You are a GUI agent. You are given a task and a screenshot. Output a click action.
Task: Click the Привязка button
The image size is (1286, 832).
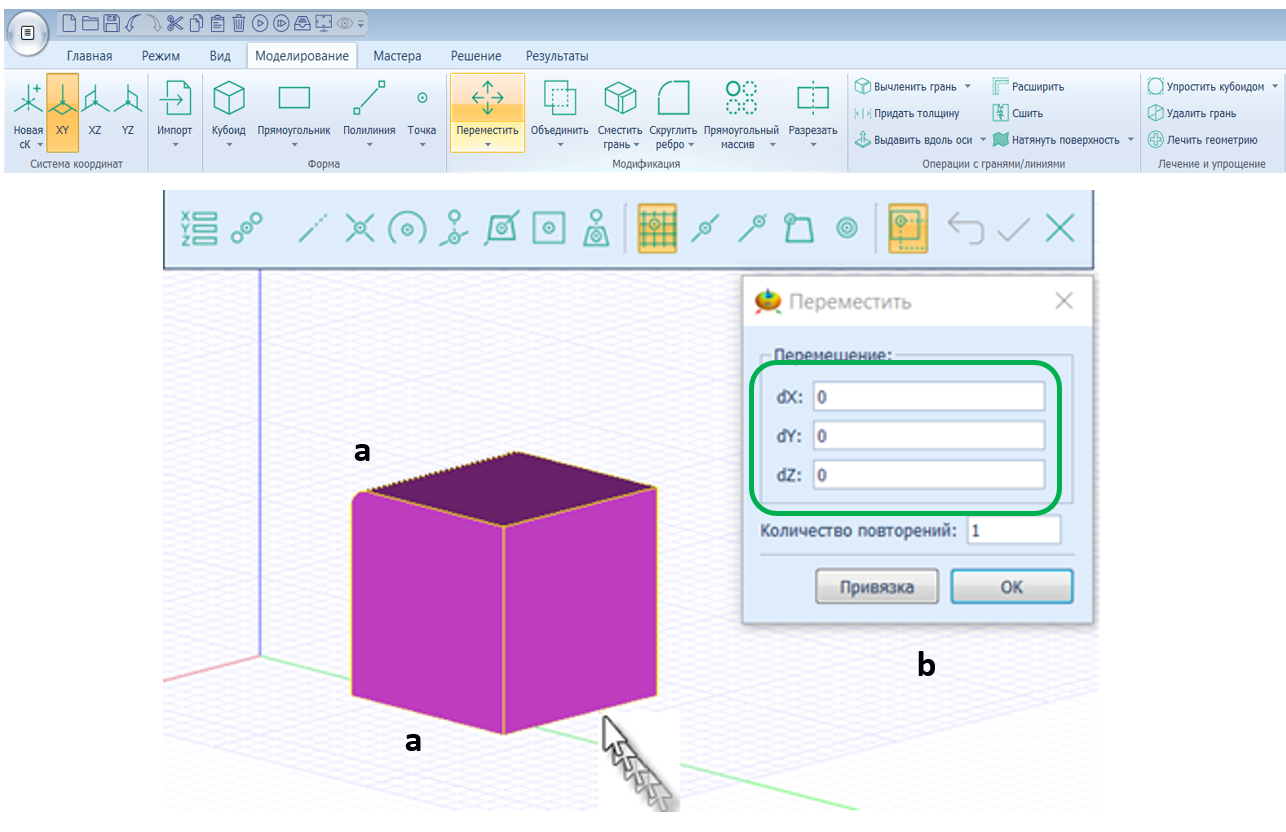click(x=877, y=587)
